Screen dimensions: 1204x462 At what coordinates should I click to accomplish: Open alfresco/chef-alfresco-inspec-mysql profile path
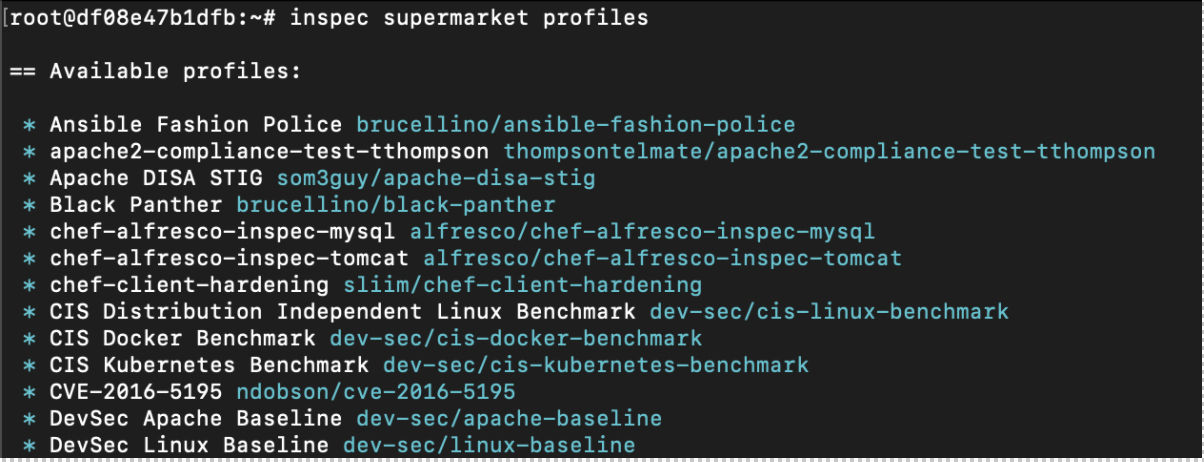pyautogui.click(x=642, y=232)
